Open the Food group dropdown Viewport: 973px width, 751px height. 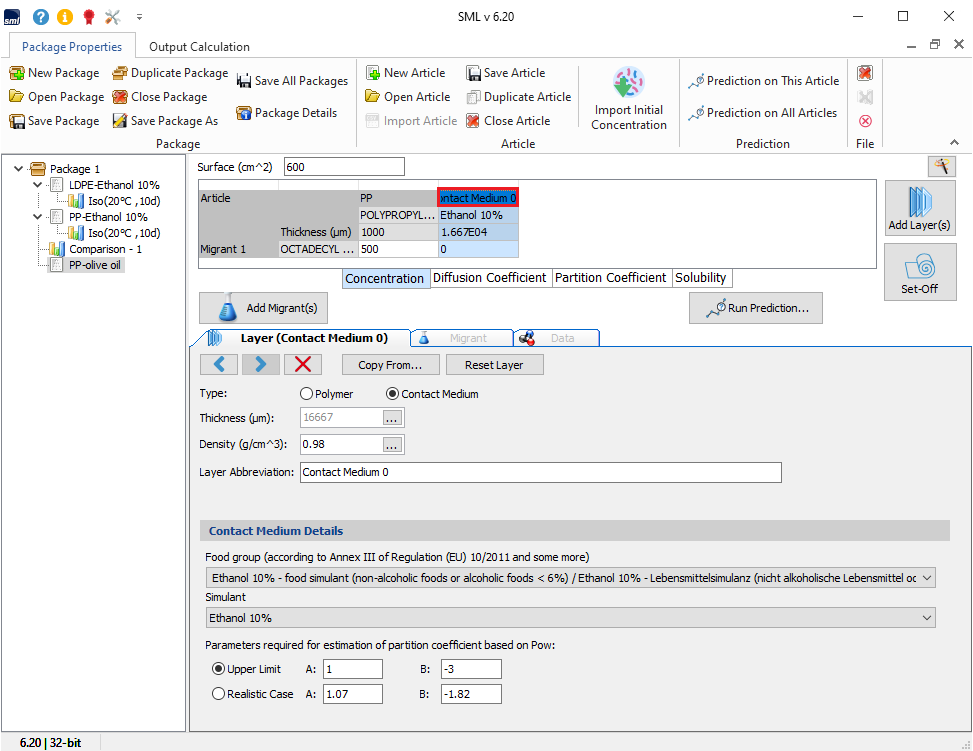pos(926,578)
